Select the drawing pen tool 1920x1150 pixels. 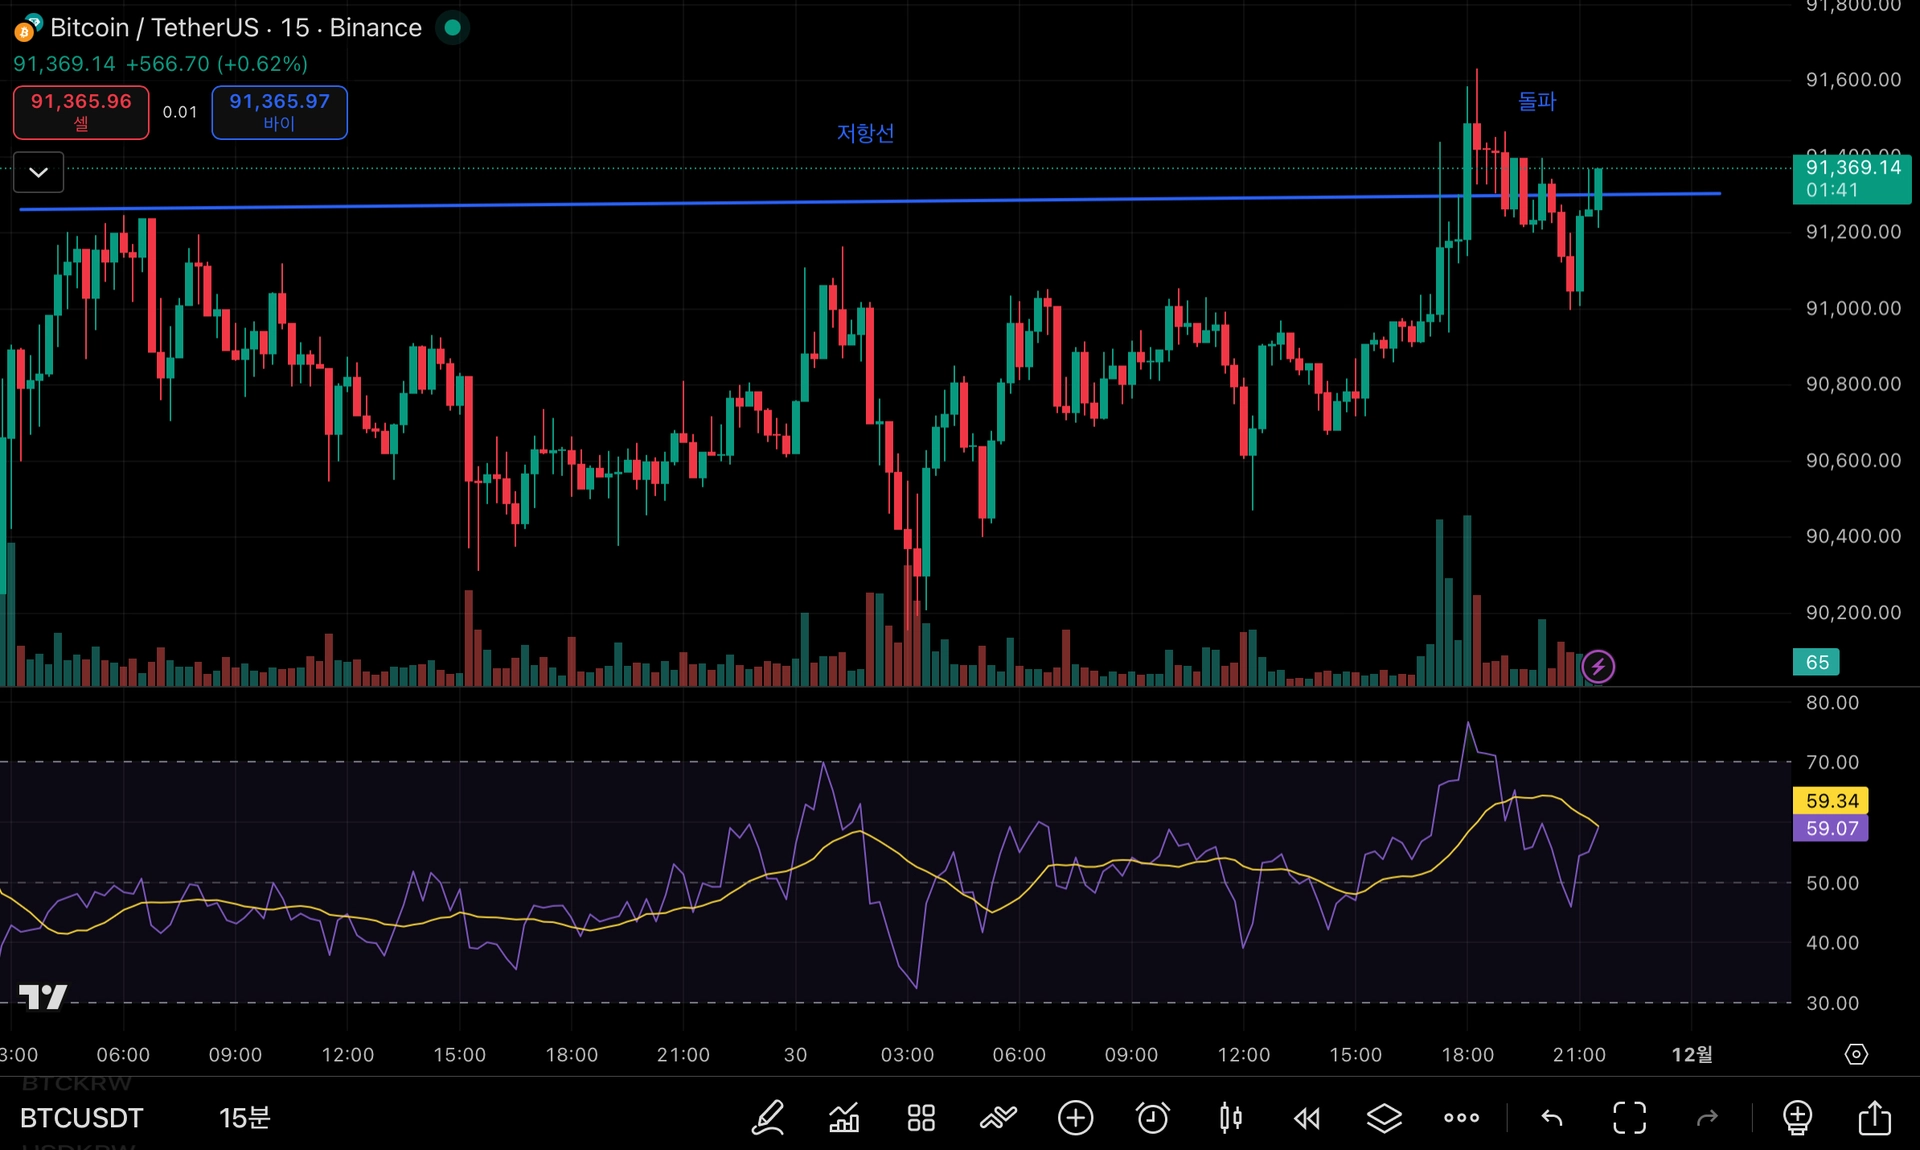click(x=767, y=1117)
